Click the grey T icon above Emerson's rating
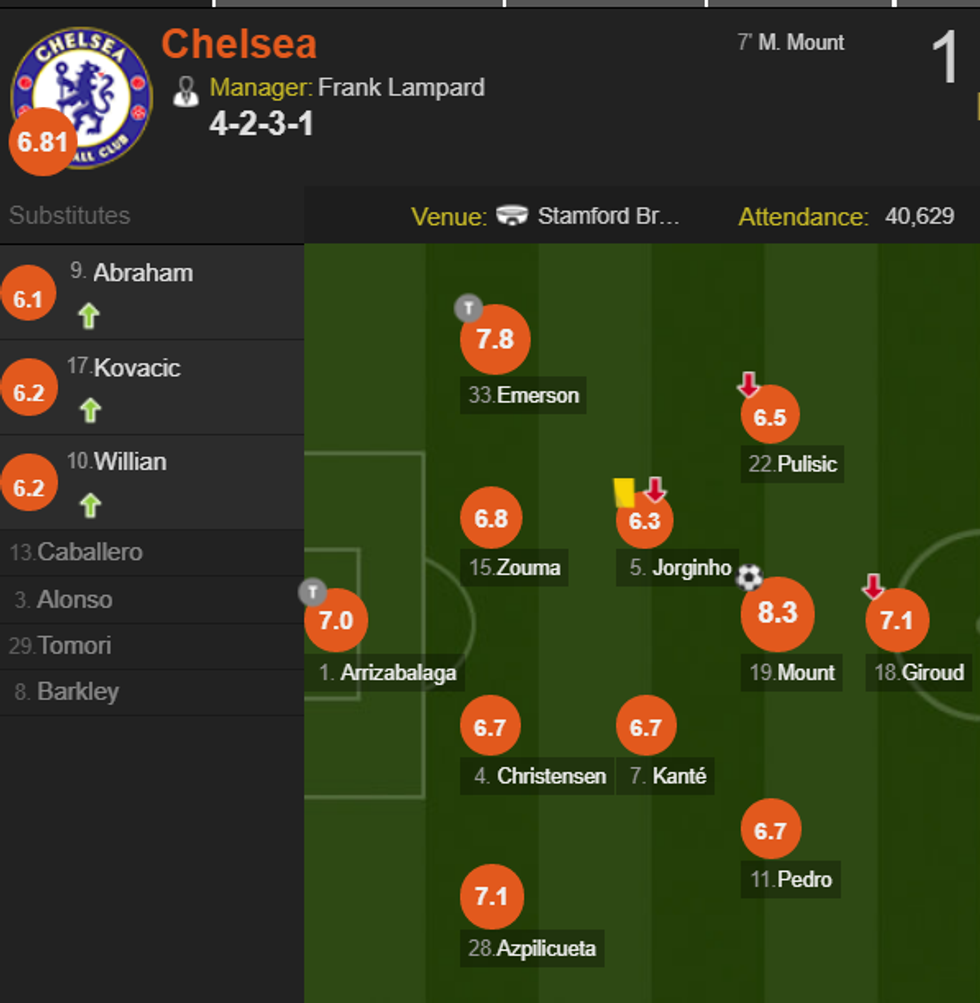The height and width of the screenshot is (1003, 980). click(x=467, y=309)
